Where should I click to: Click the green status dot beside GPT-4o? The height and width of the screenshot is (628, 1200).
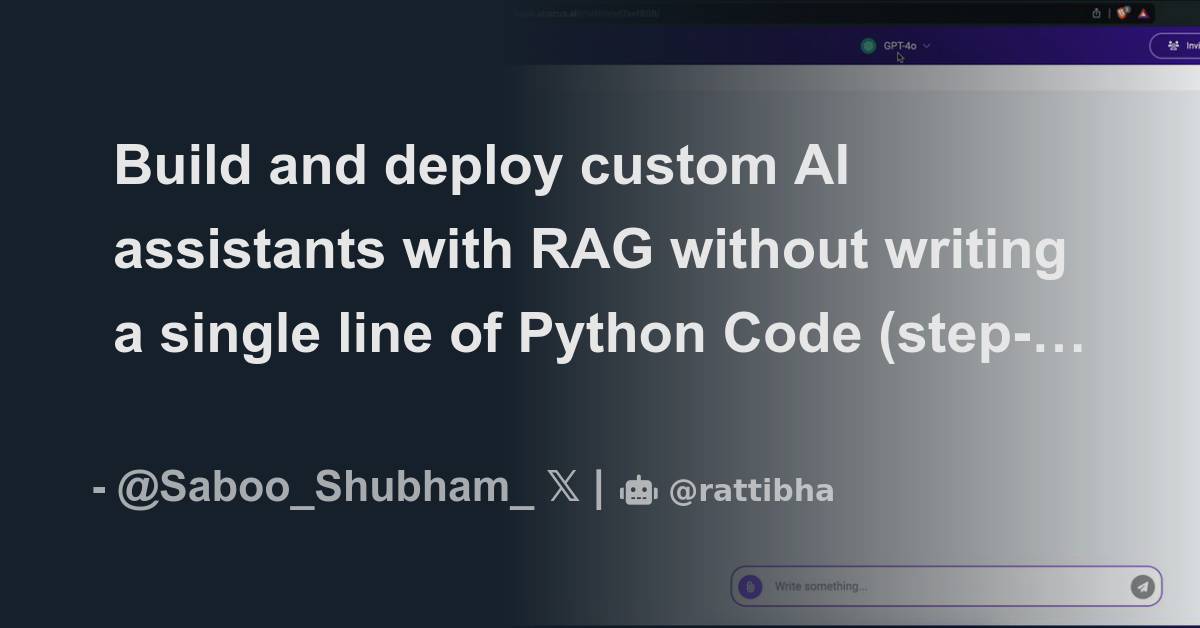click(868, 45)
